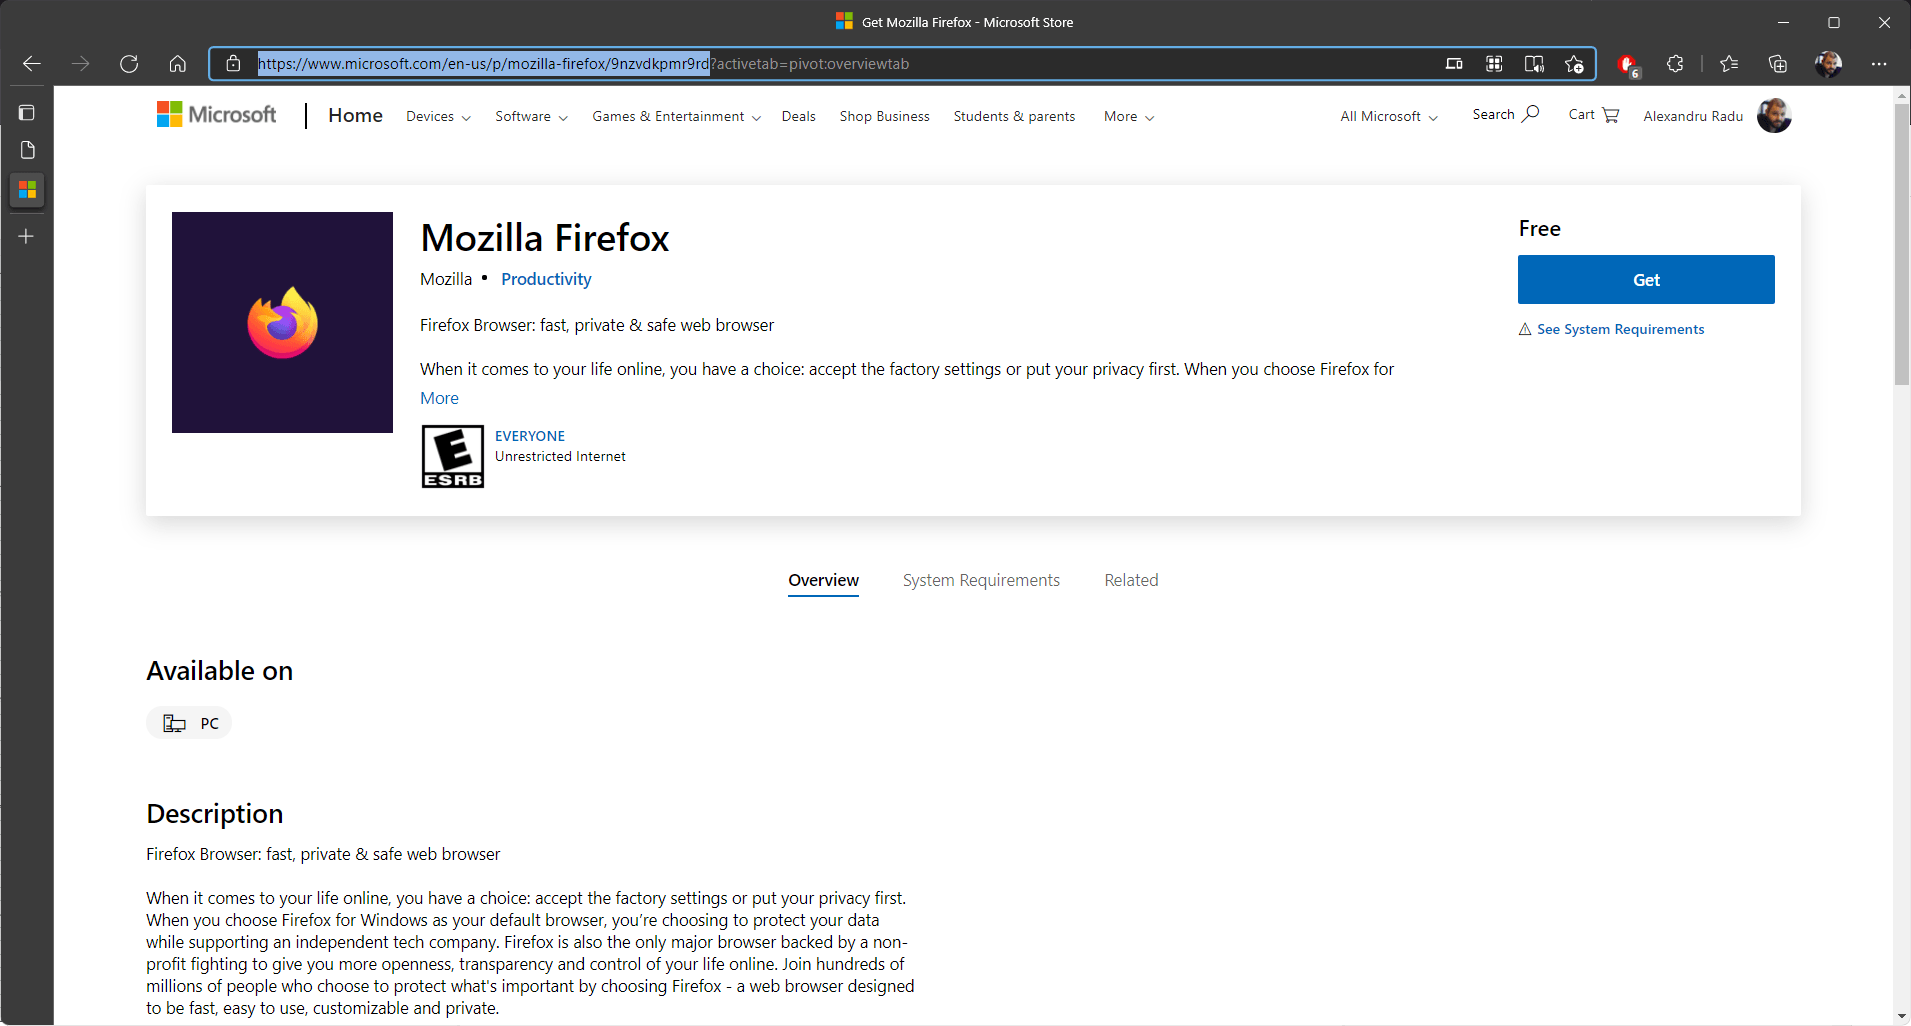Image resolution: width=1911 pixels, height=1026 pixels.
Task: Open Favorites list icon
Action: pyautogui.click(x=1729, y=64)
